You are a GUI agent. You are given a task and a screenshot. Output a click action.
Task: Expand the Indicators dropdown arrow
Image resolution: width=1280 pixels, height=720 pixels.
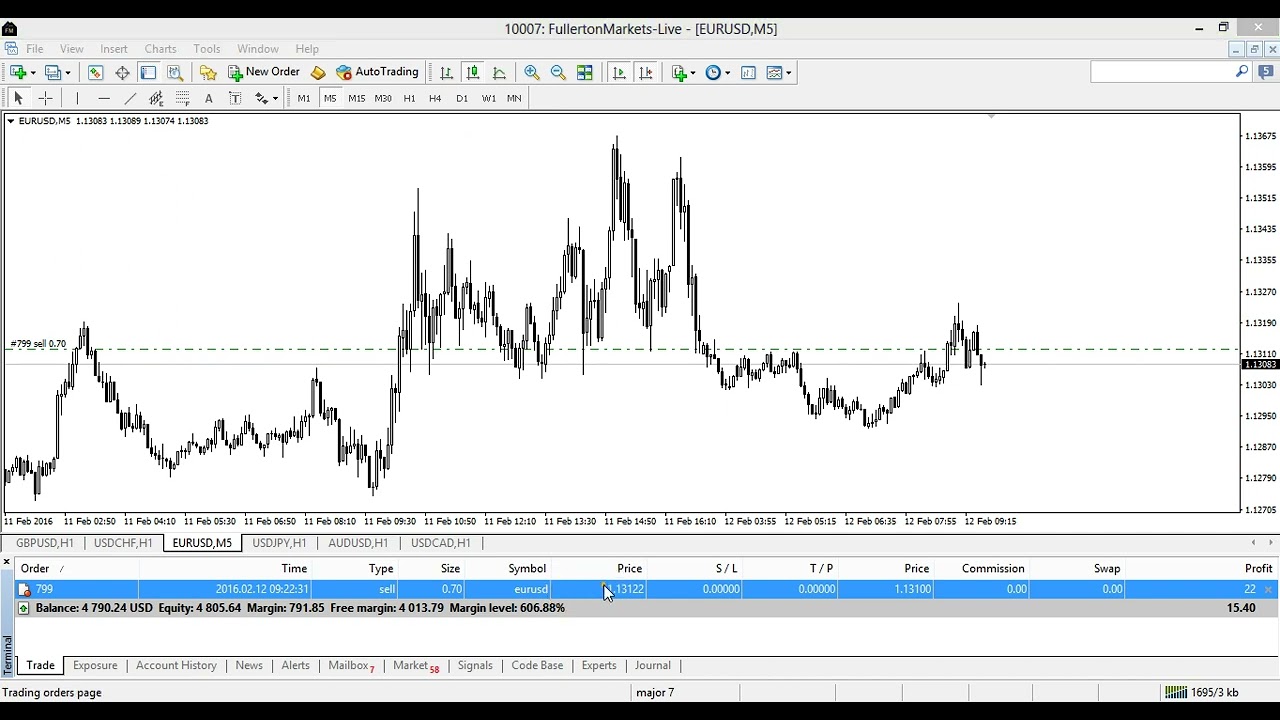[x=692, y=72]
